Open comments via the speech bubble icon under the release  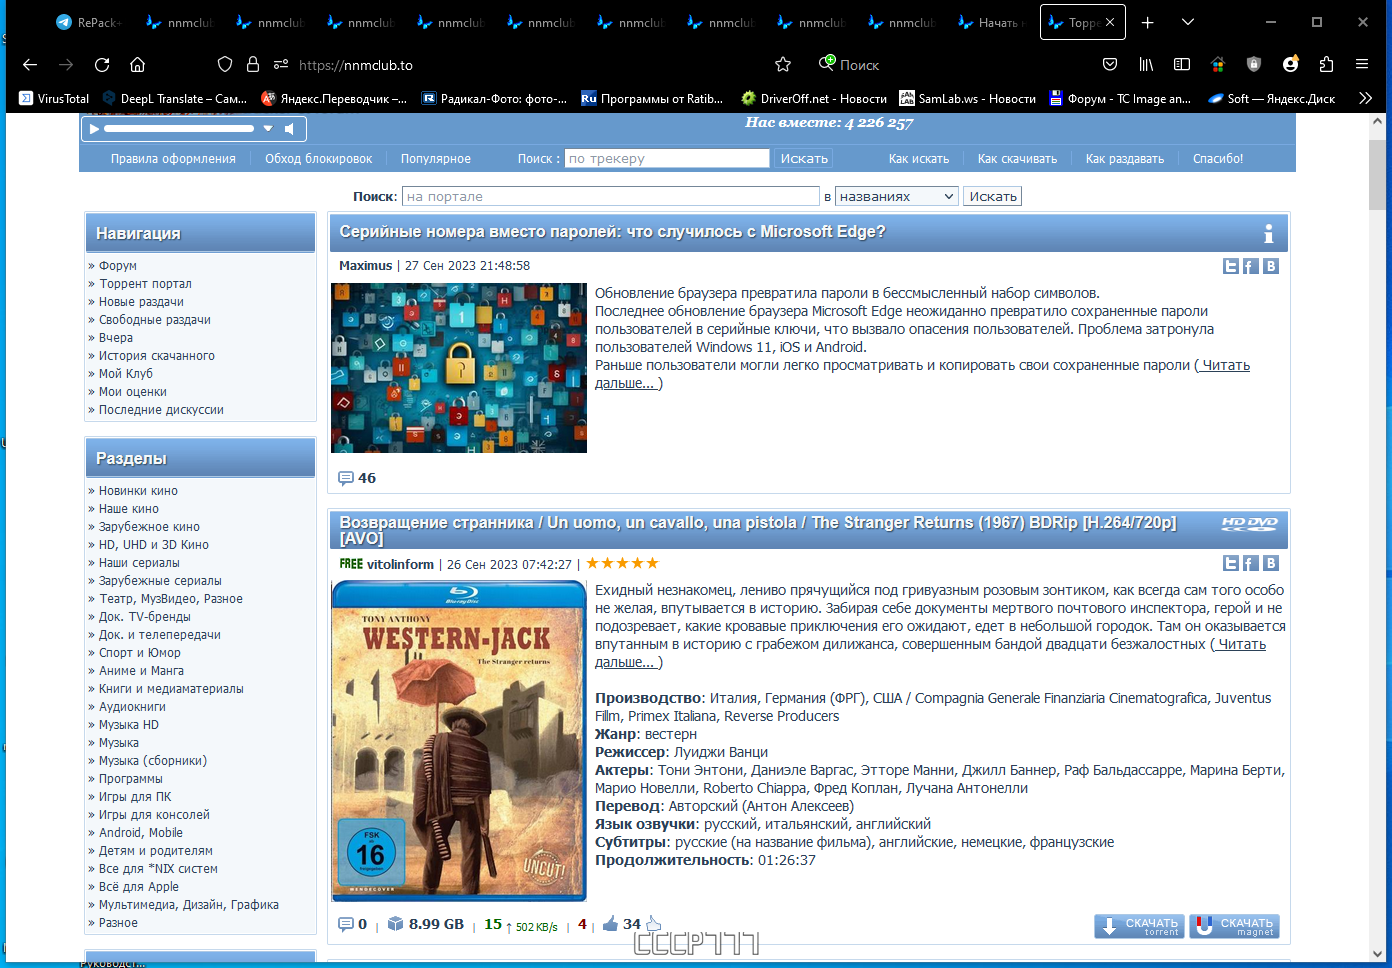(x=345, y=924)
